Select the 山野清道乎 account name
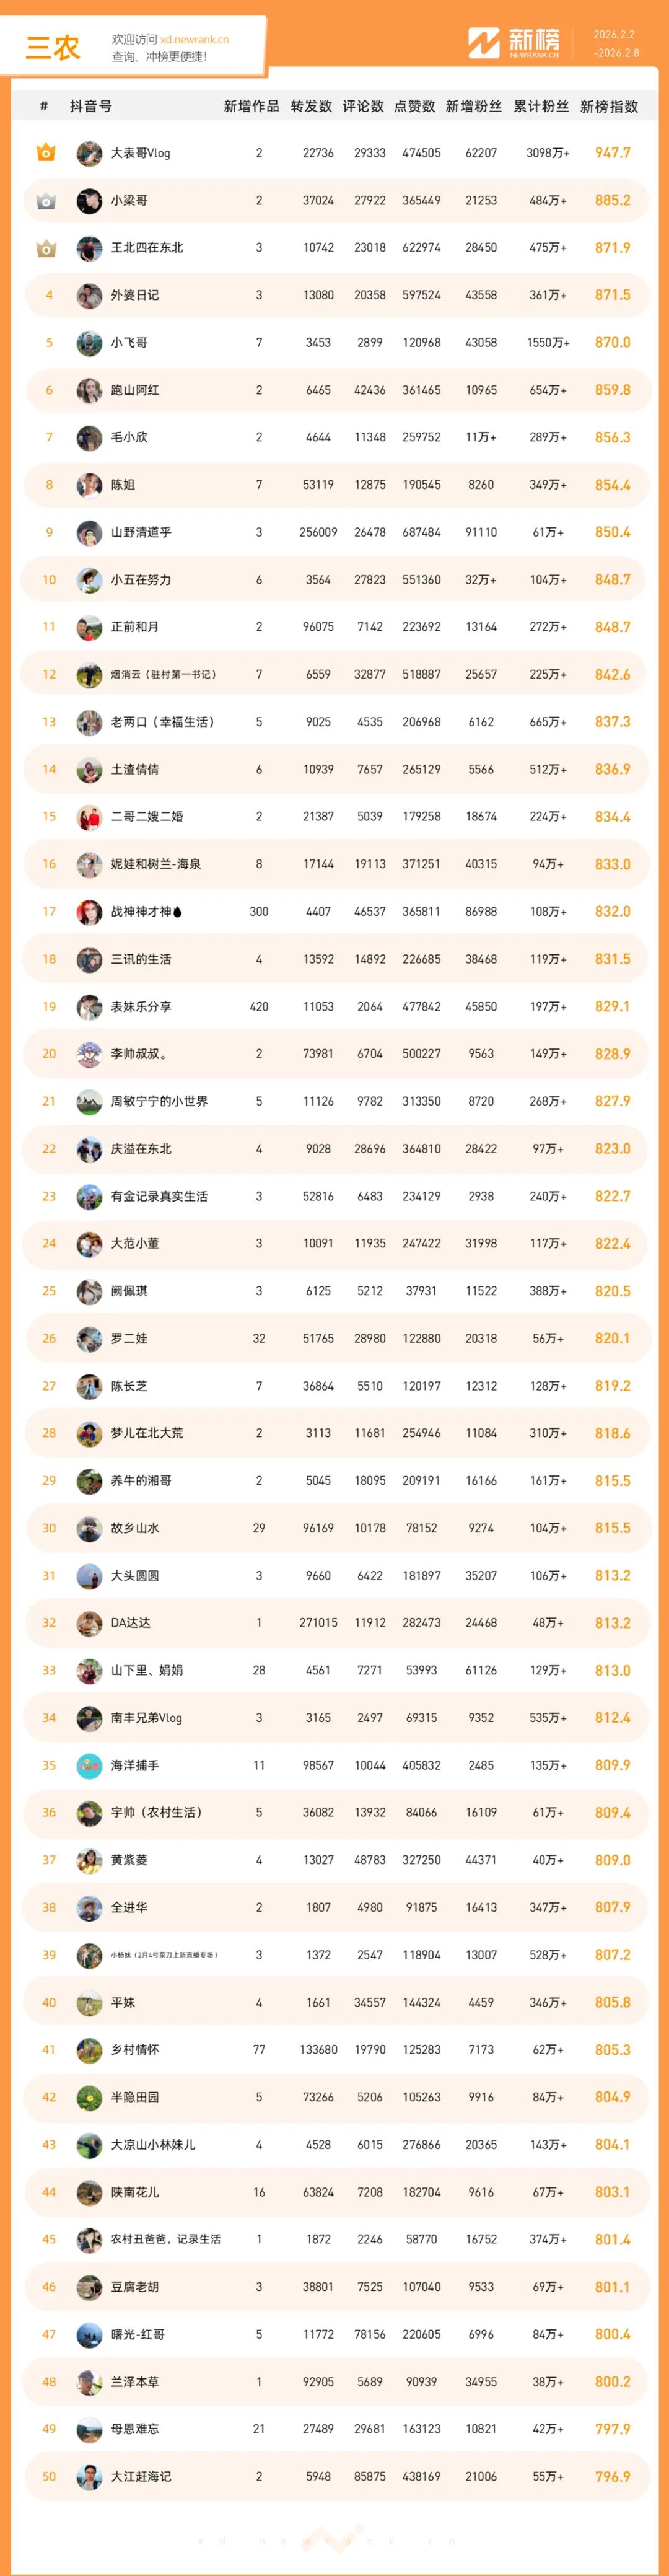 tap(141, 533)
